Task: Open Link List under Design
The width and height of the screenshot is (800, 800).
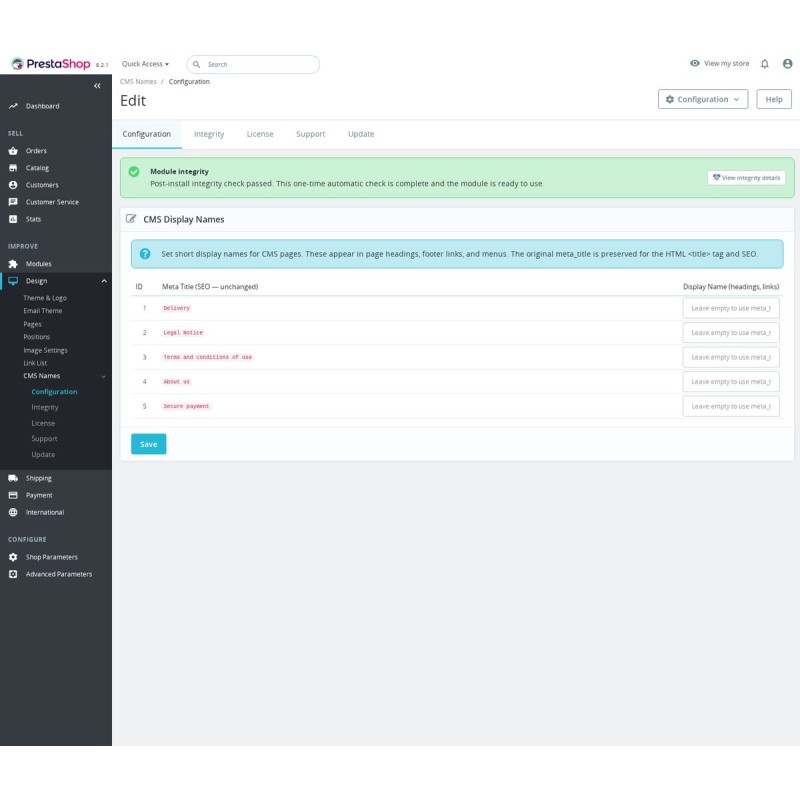Action: coord(35,363)
